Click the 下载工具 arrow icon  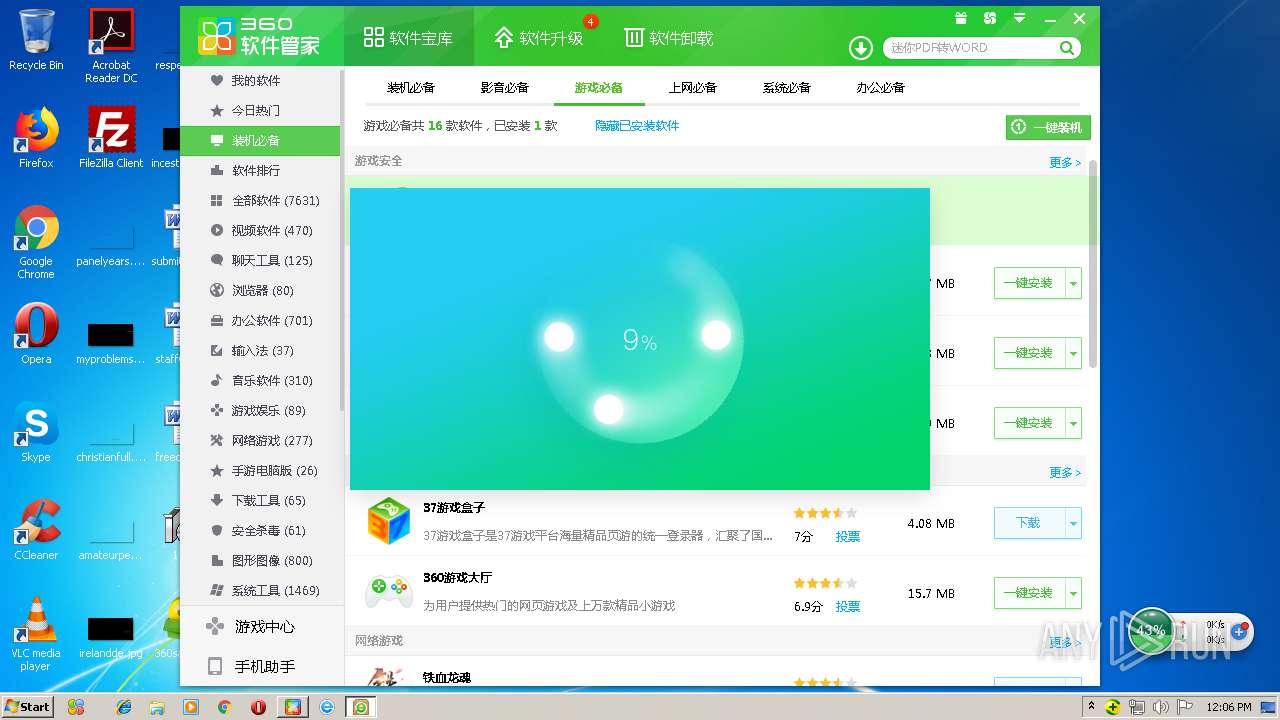216,500
